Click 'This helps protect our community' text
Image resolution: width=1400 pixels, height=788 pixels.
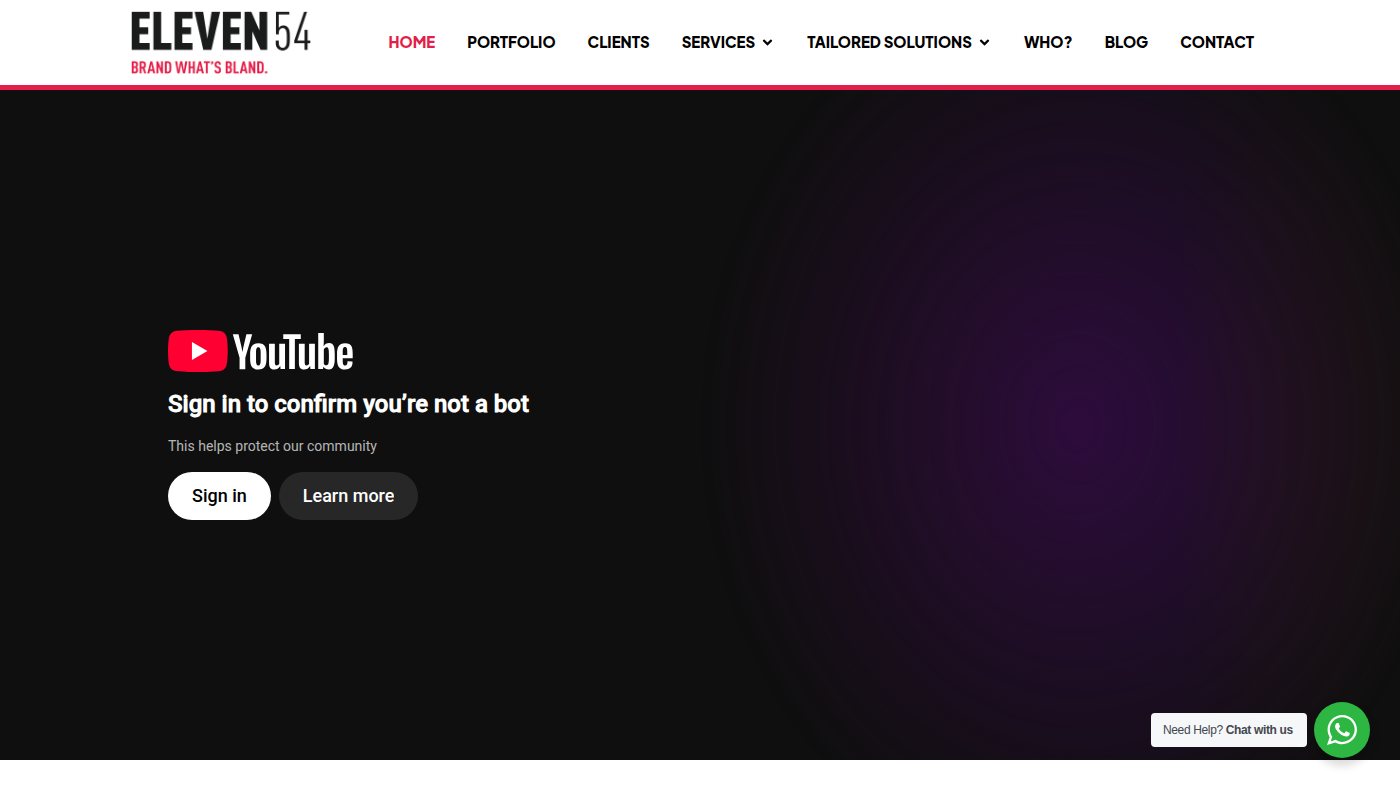click(272, 446)
